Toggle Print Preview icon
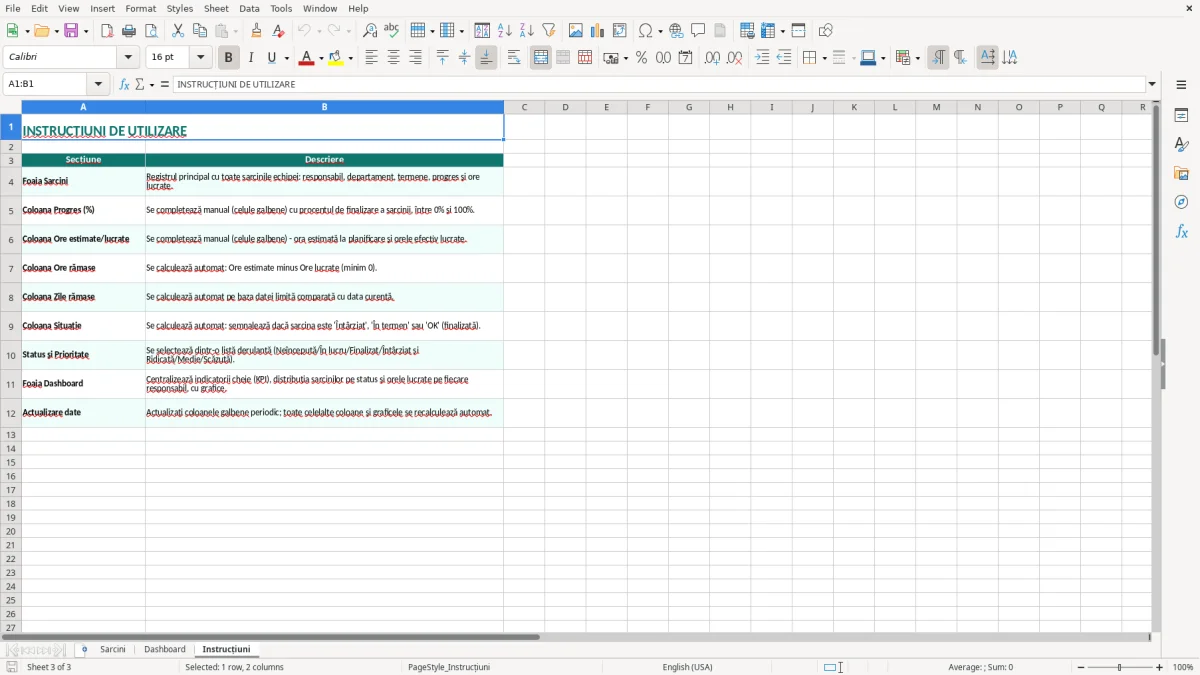1200x675 pixels. (x=151, y=31)
